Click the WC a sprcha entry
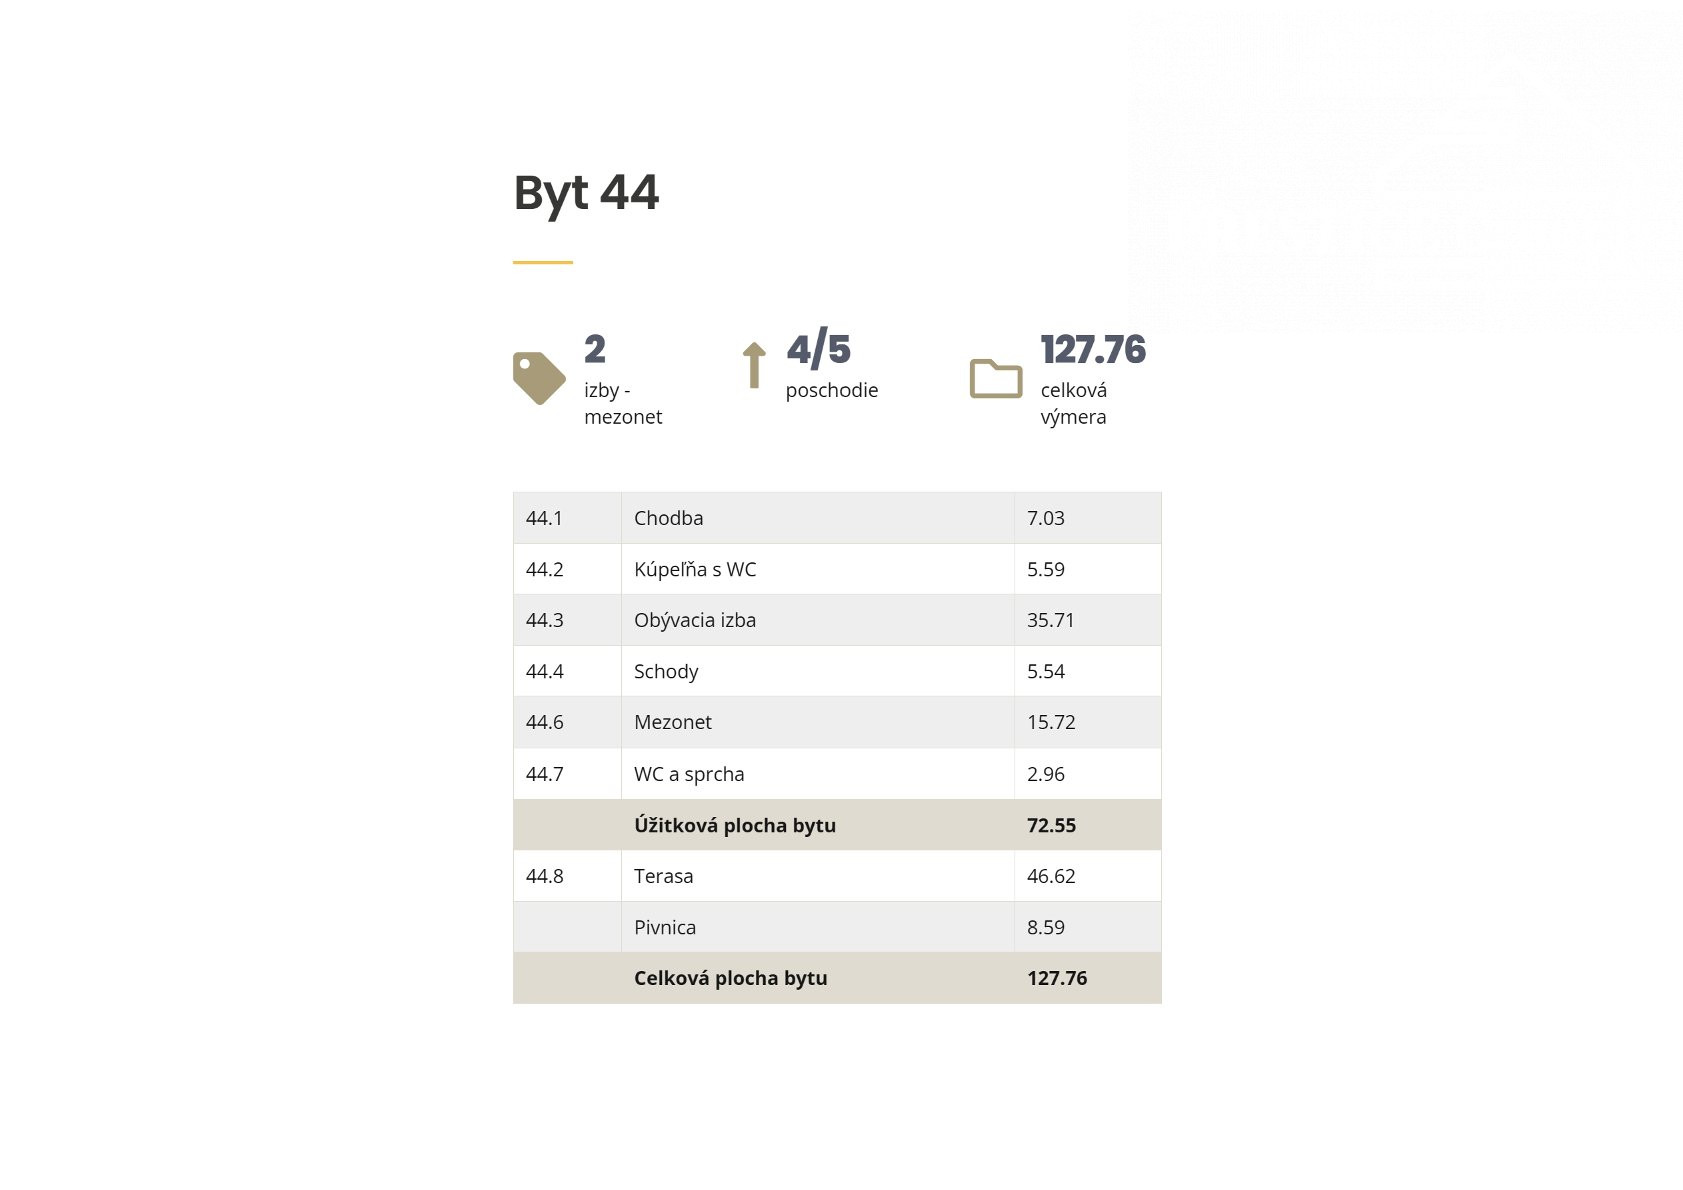 689,774
